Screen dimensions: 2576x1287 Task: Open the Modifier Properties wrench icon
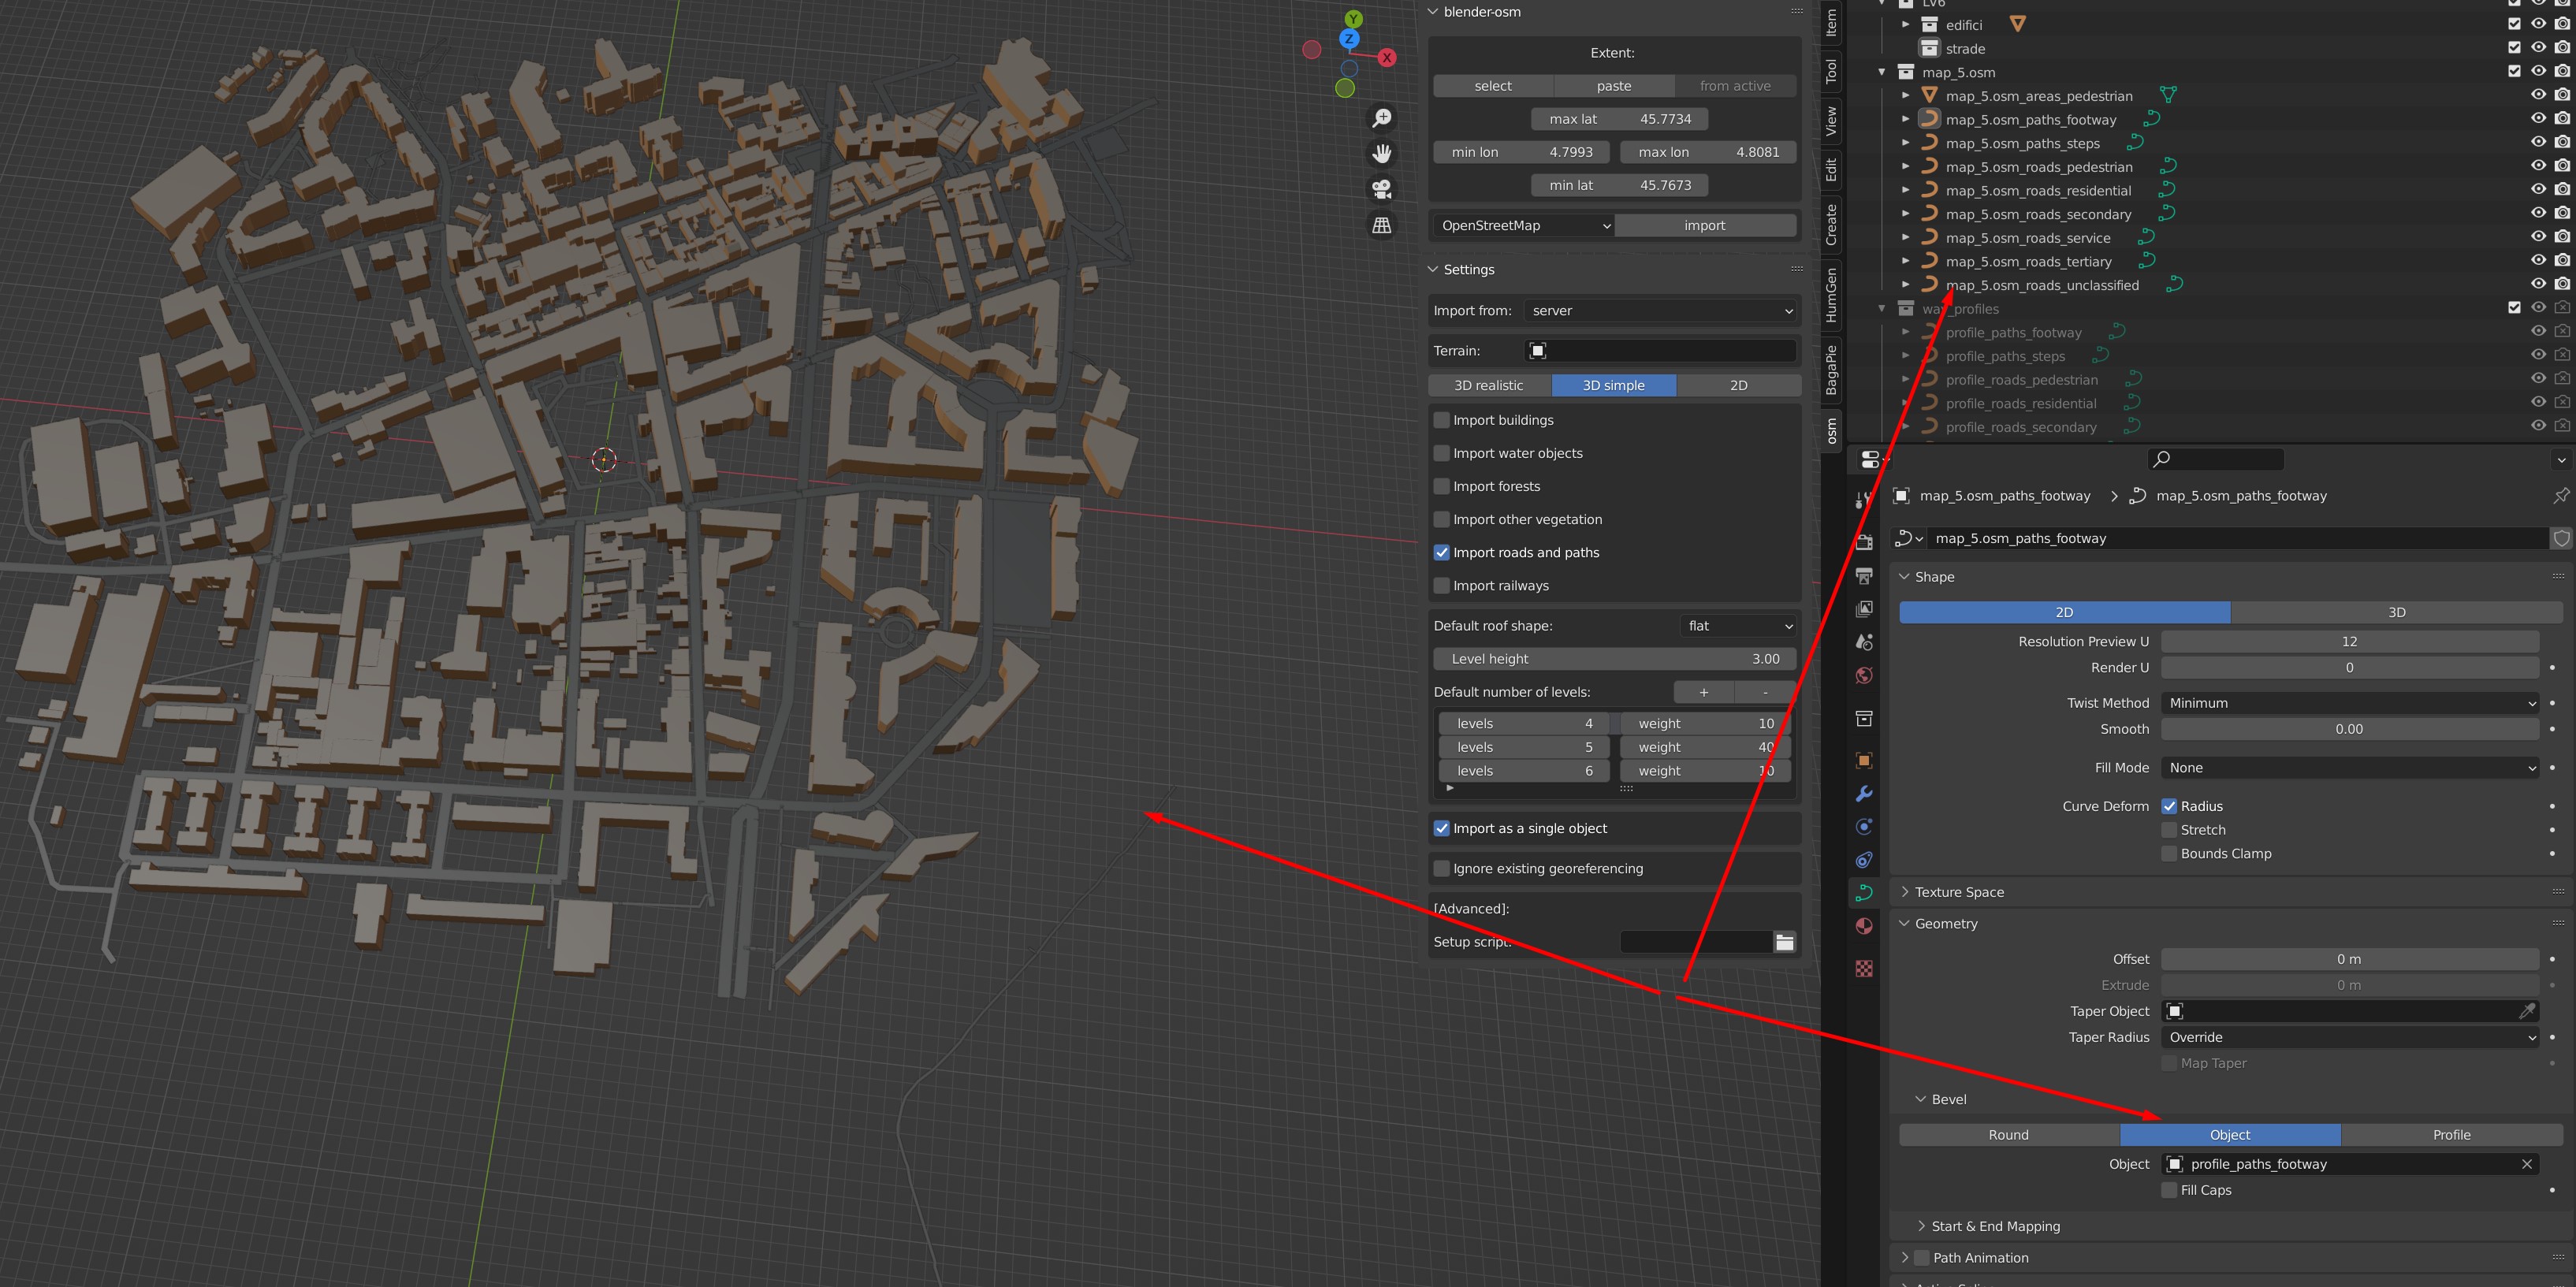(x=1864, y=793)
